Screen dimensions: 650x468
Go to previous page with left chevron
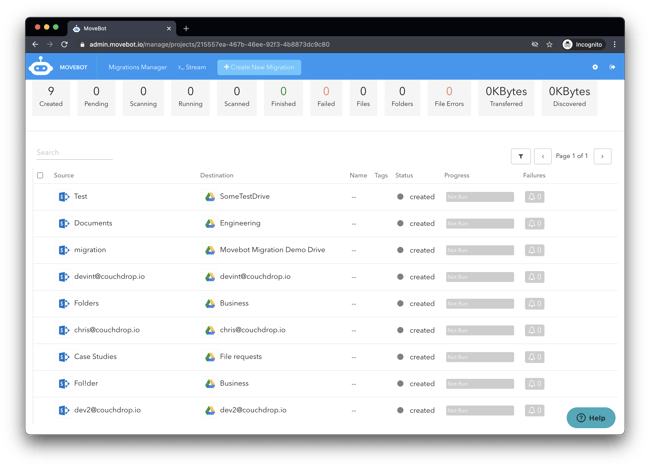(x=542, y=156)
